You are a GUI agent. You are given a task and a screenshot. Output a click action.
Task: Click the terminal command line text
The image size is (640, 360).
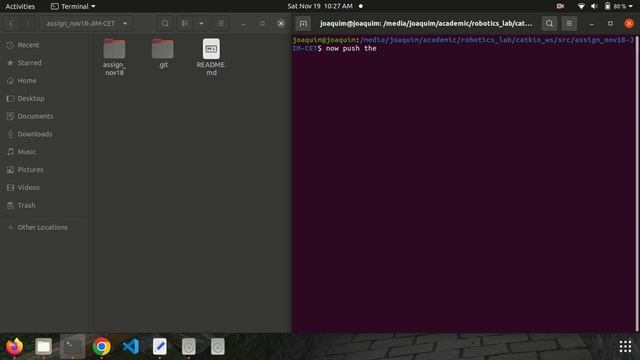point(351,49)
